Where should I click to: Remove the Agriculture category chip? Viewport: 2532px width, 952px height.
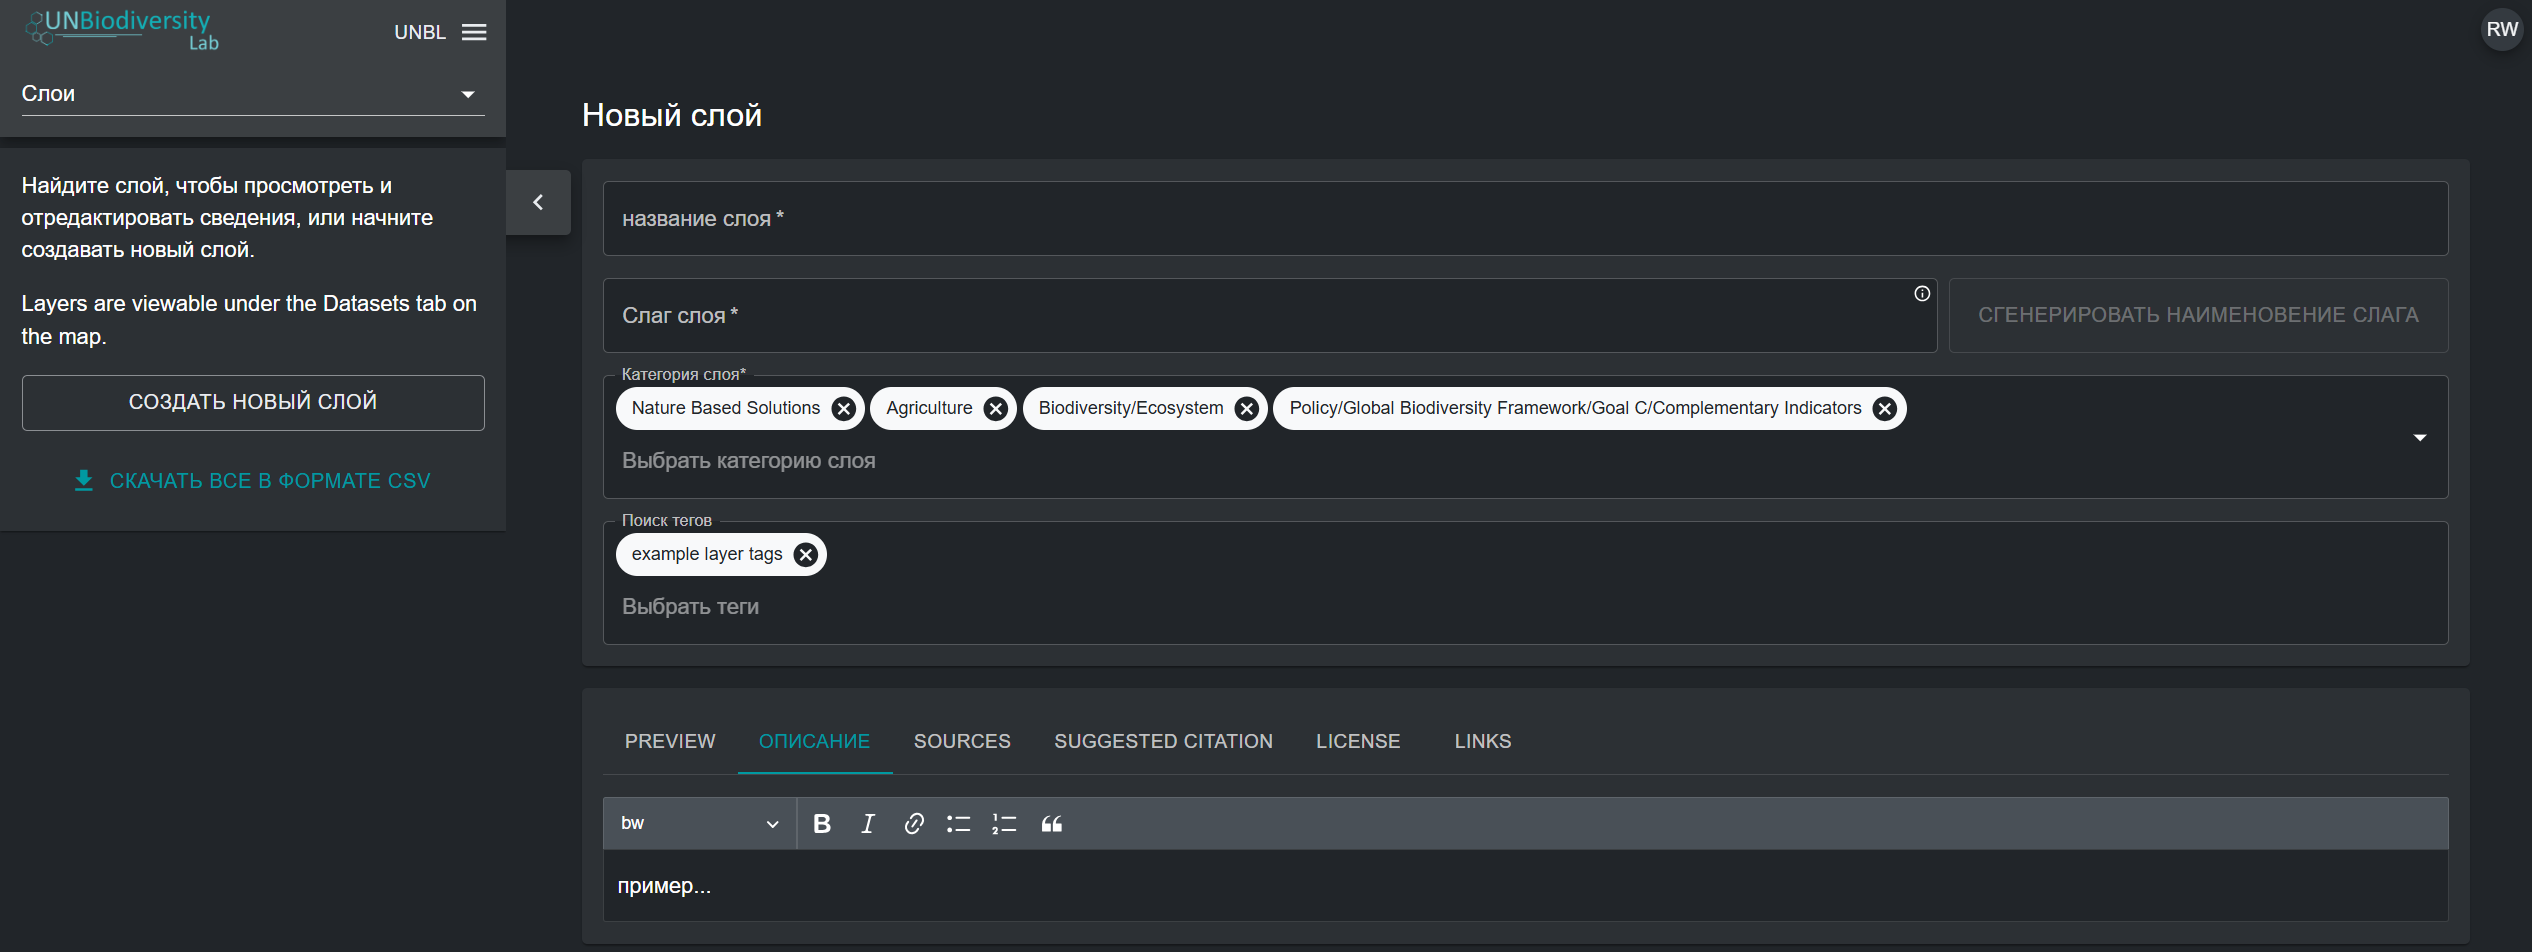click(995, 409)
